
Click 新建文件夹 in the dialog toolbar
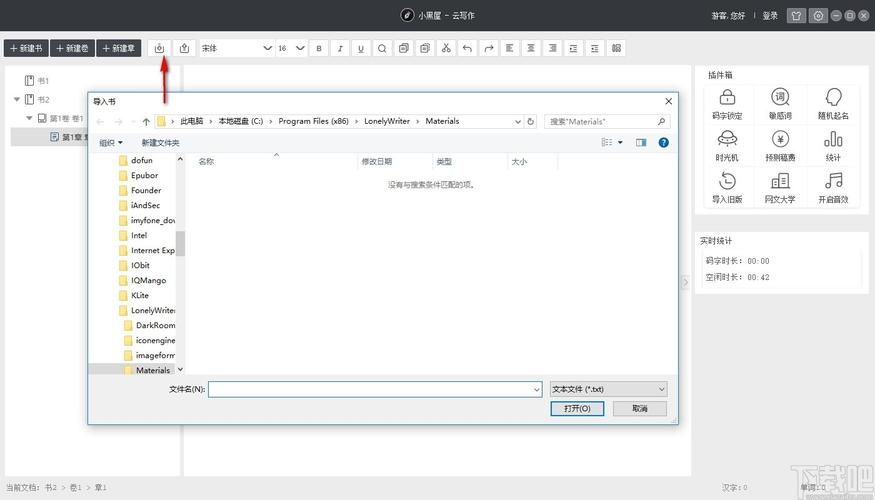pyautogui.click(x=160, y=143)
